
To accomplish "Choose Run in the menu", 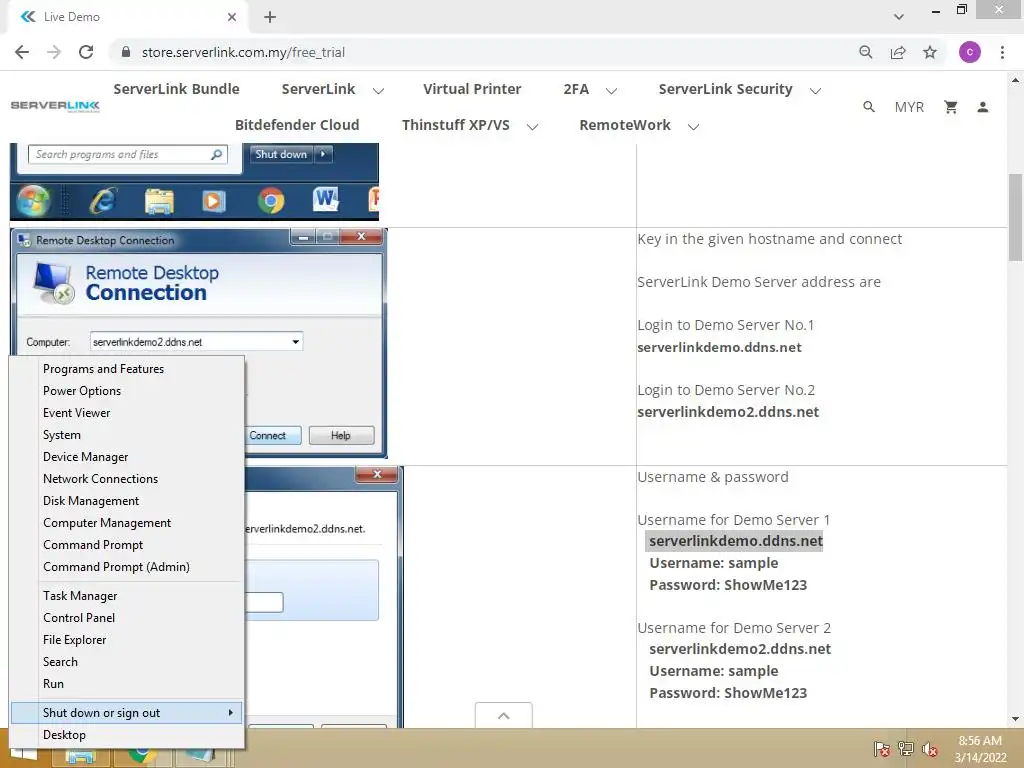I will pos(127,684).
